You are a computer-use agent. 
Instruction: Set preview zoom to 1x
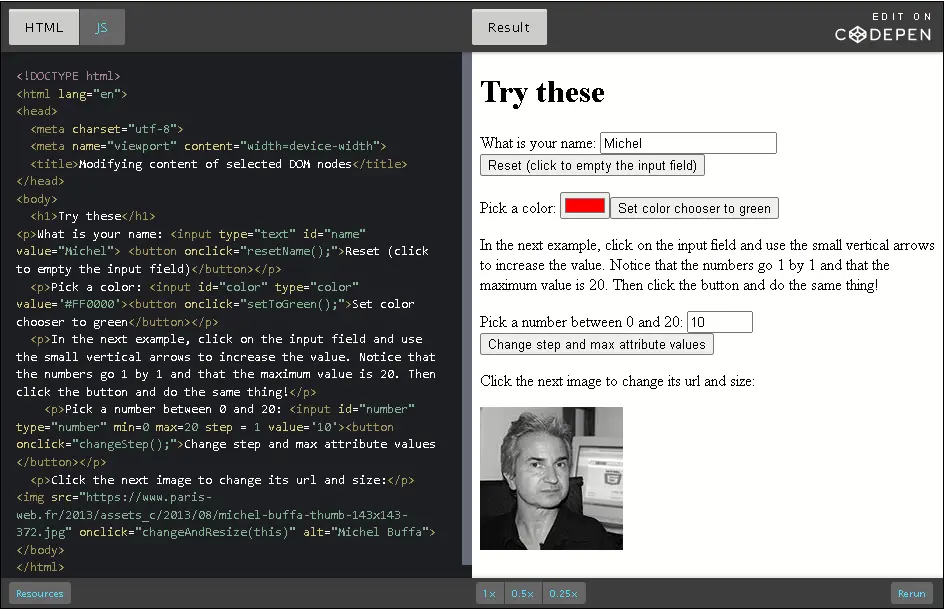click(x=489, y=593)
